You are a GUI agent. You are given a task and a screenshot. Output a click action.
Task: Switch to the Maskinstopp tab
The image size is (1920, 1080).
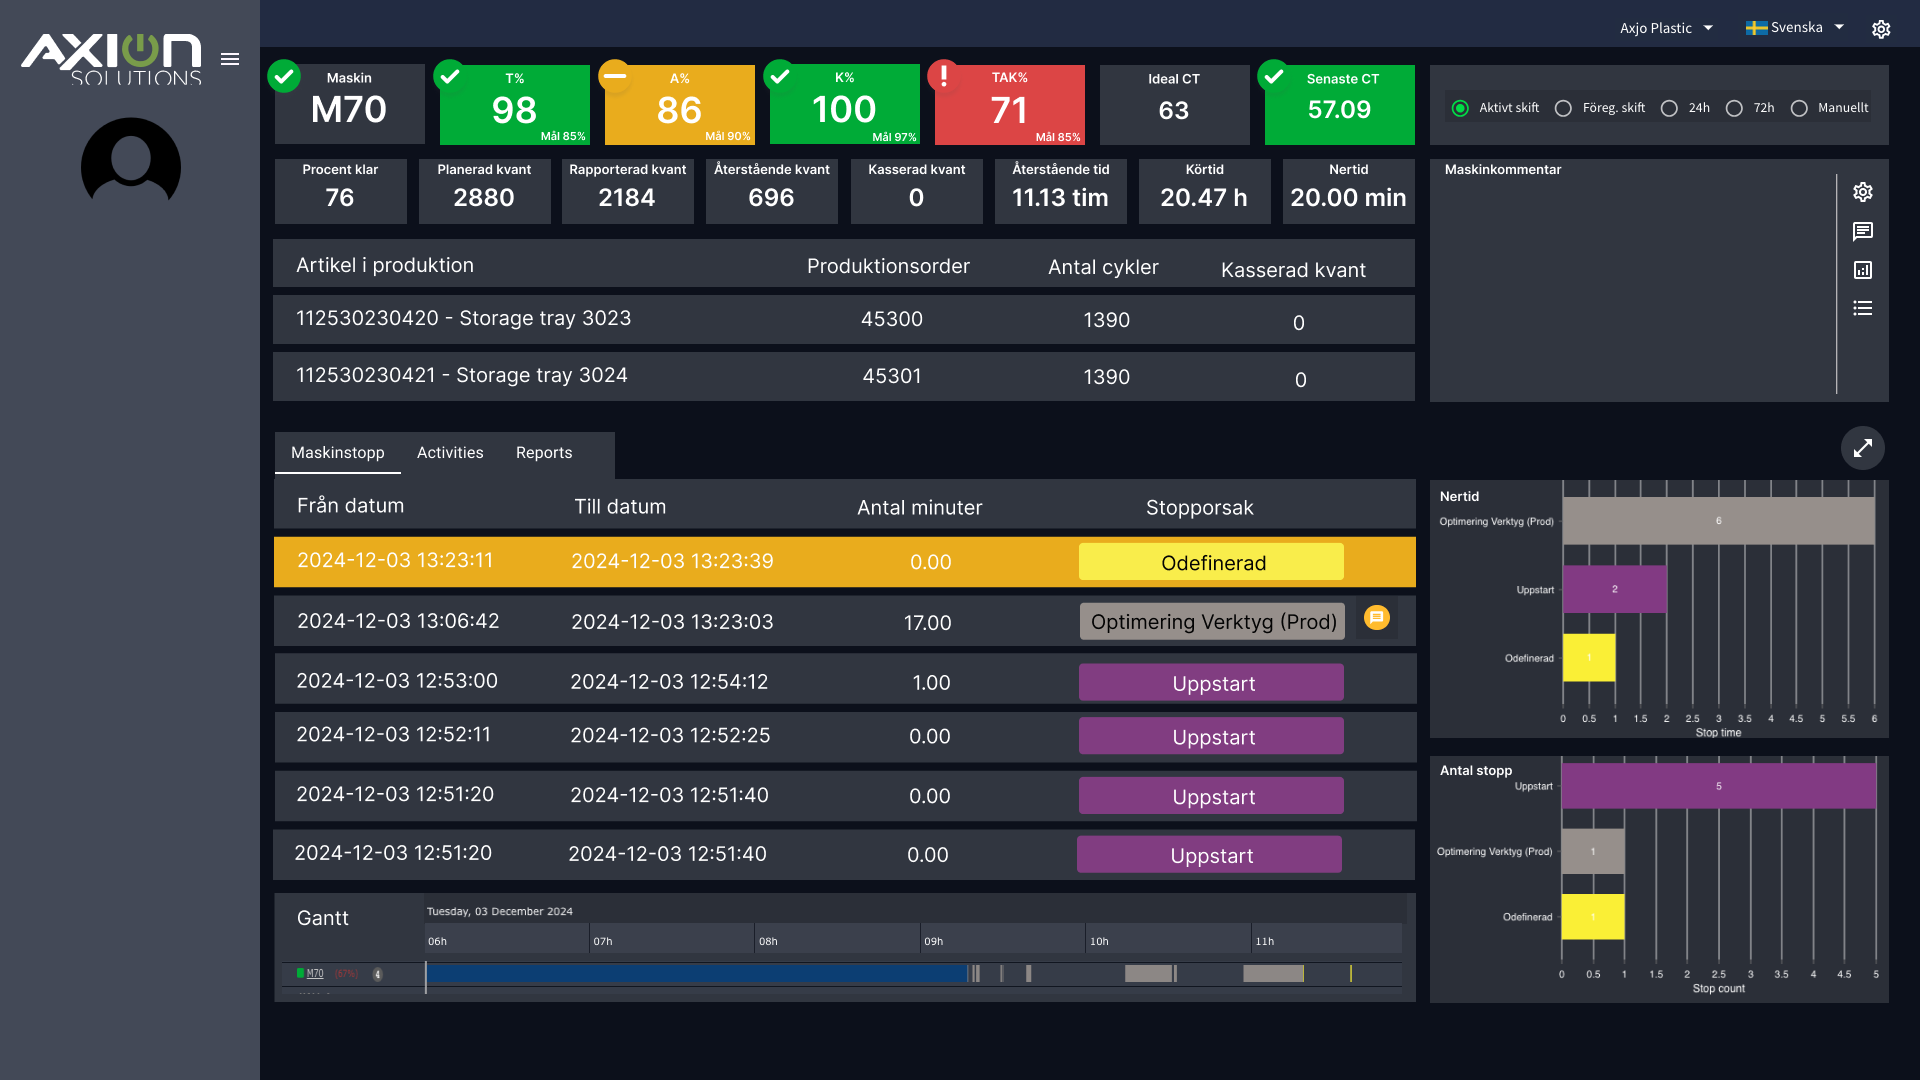pyautogui.click(x=338, y=453)
